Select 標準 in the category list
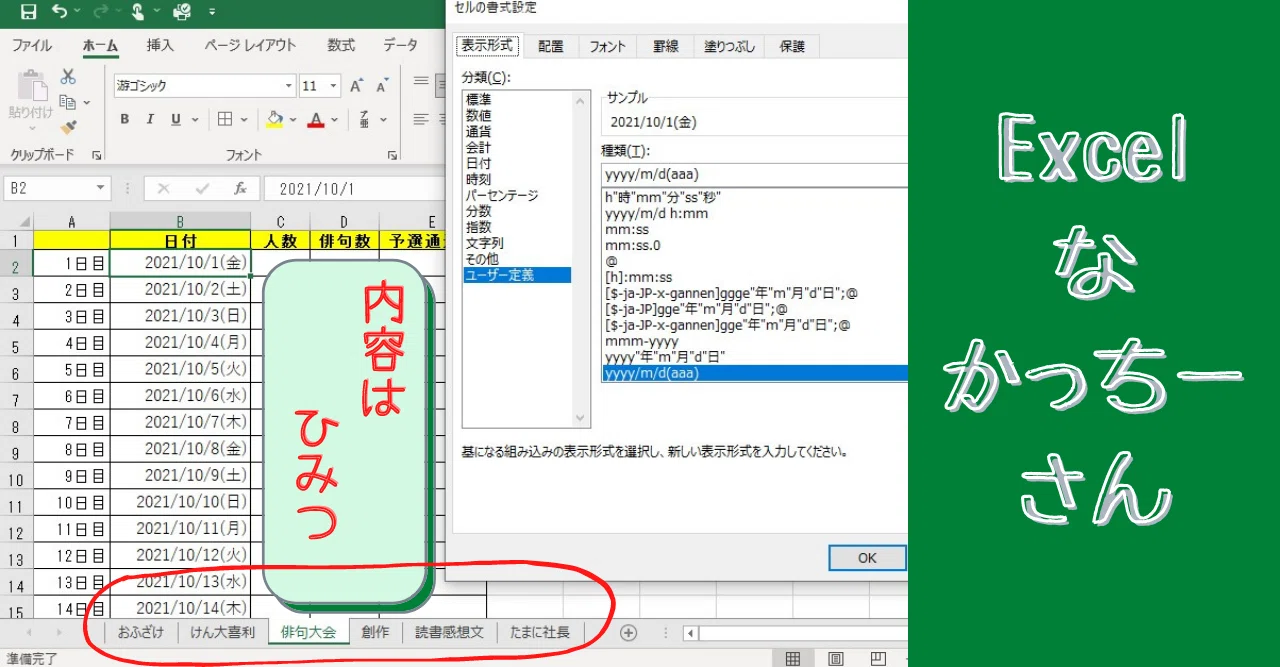 (x=478, y=99)
